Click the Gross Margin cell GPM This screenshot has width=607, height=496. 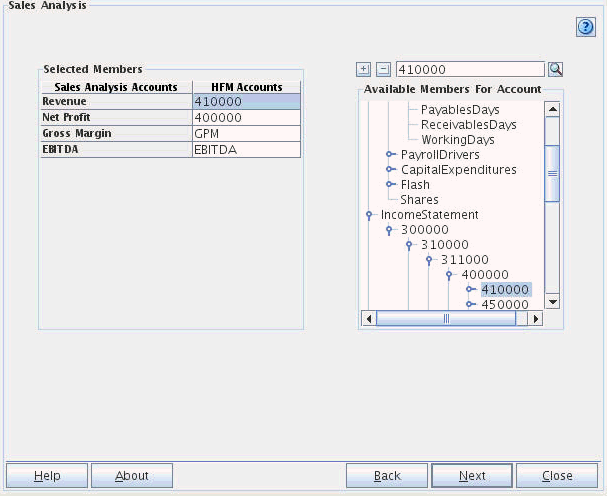(246, 134)
